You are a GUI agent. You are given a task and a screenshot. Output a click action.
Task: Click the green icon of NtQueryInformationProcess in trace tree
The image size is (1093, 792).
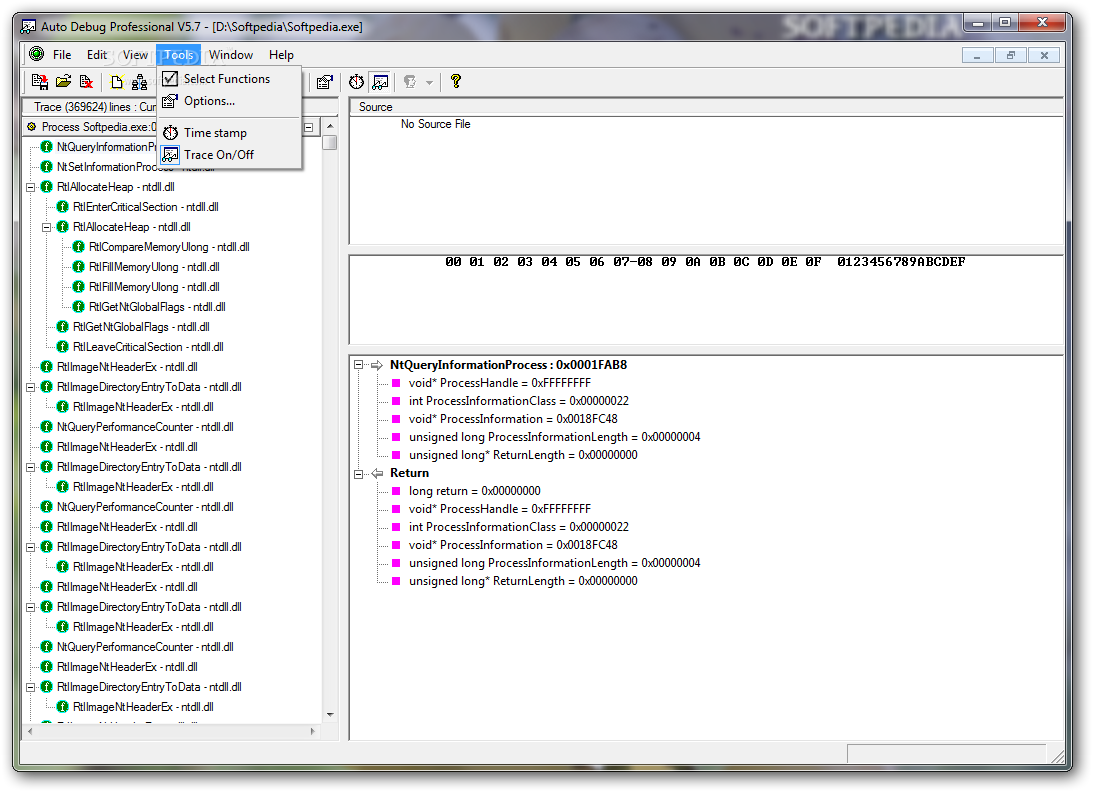pos(47,147)
